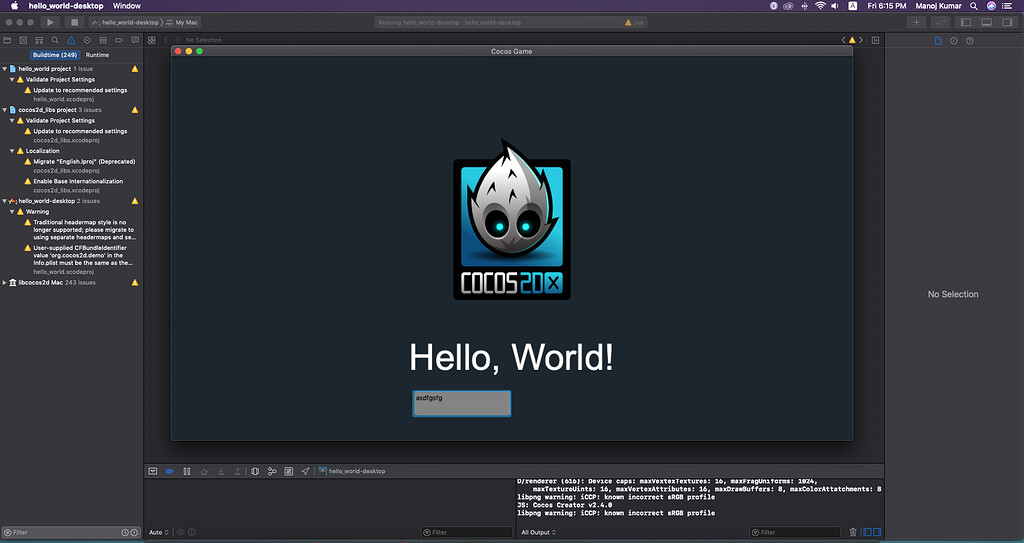Click the issue navigator Filter field
The width and height of the screenshot is (1024, 543).
pos(71,533)
